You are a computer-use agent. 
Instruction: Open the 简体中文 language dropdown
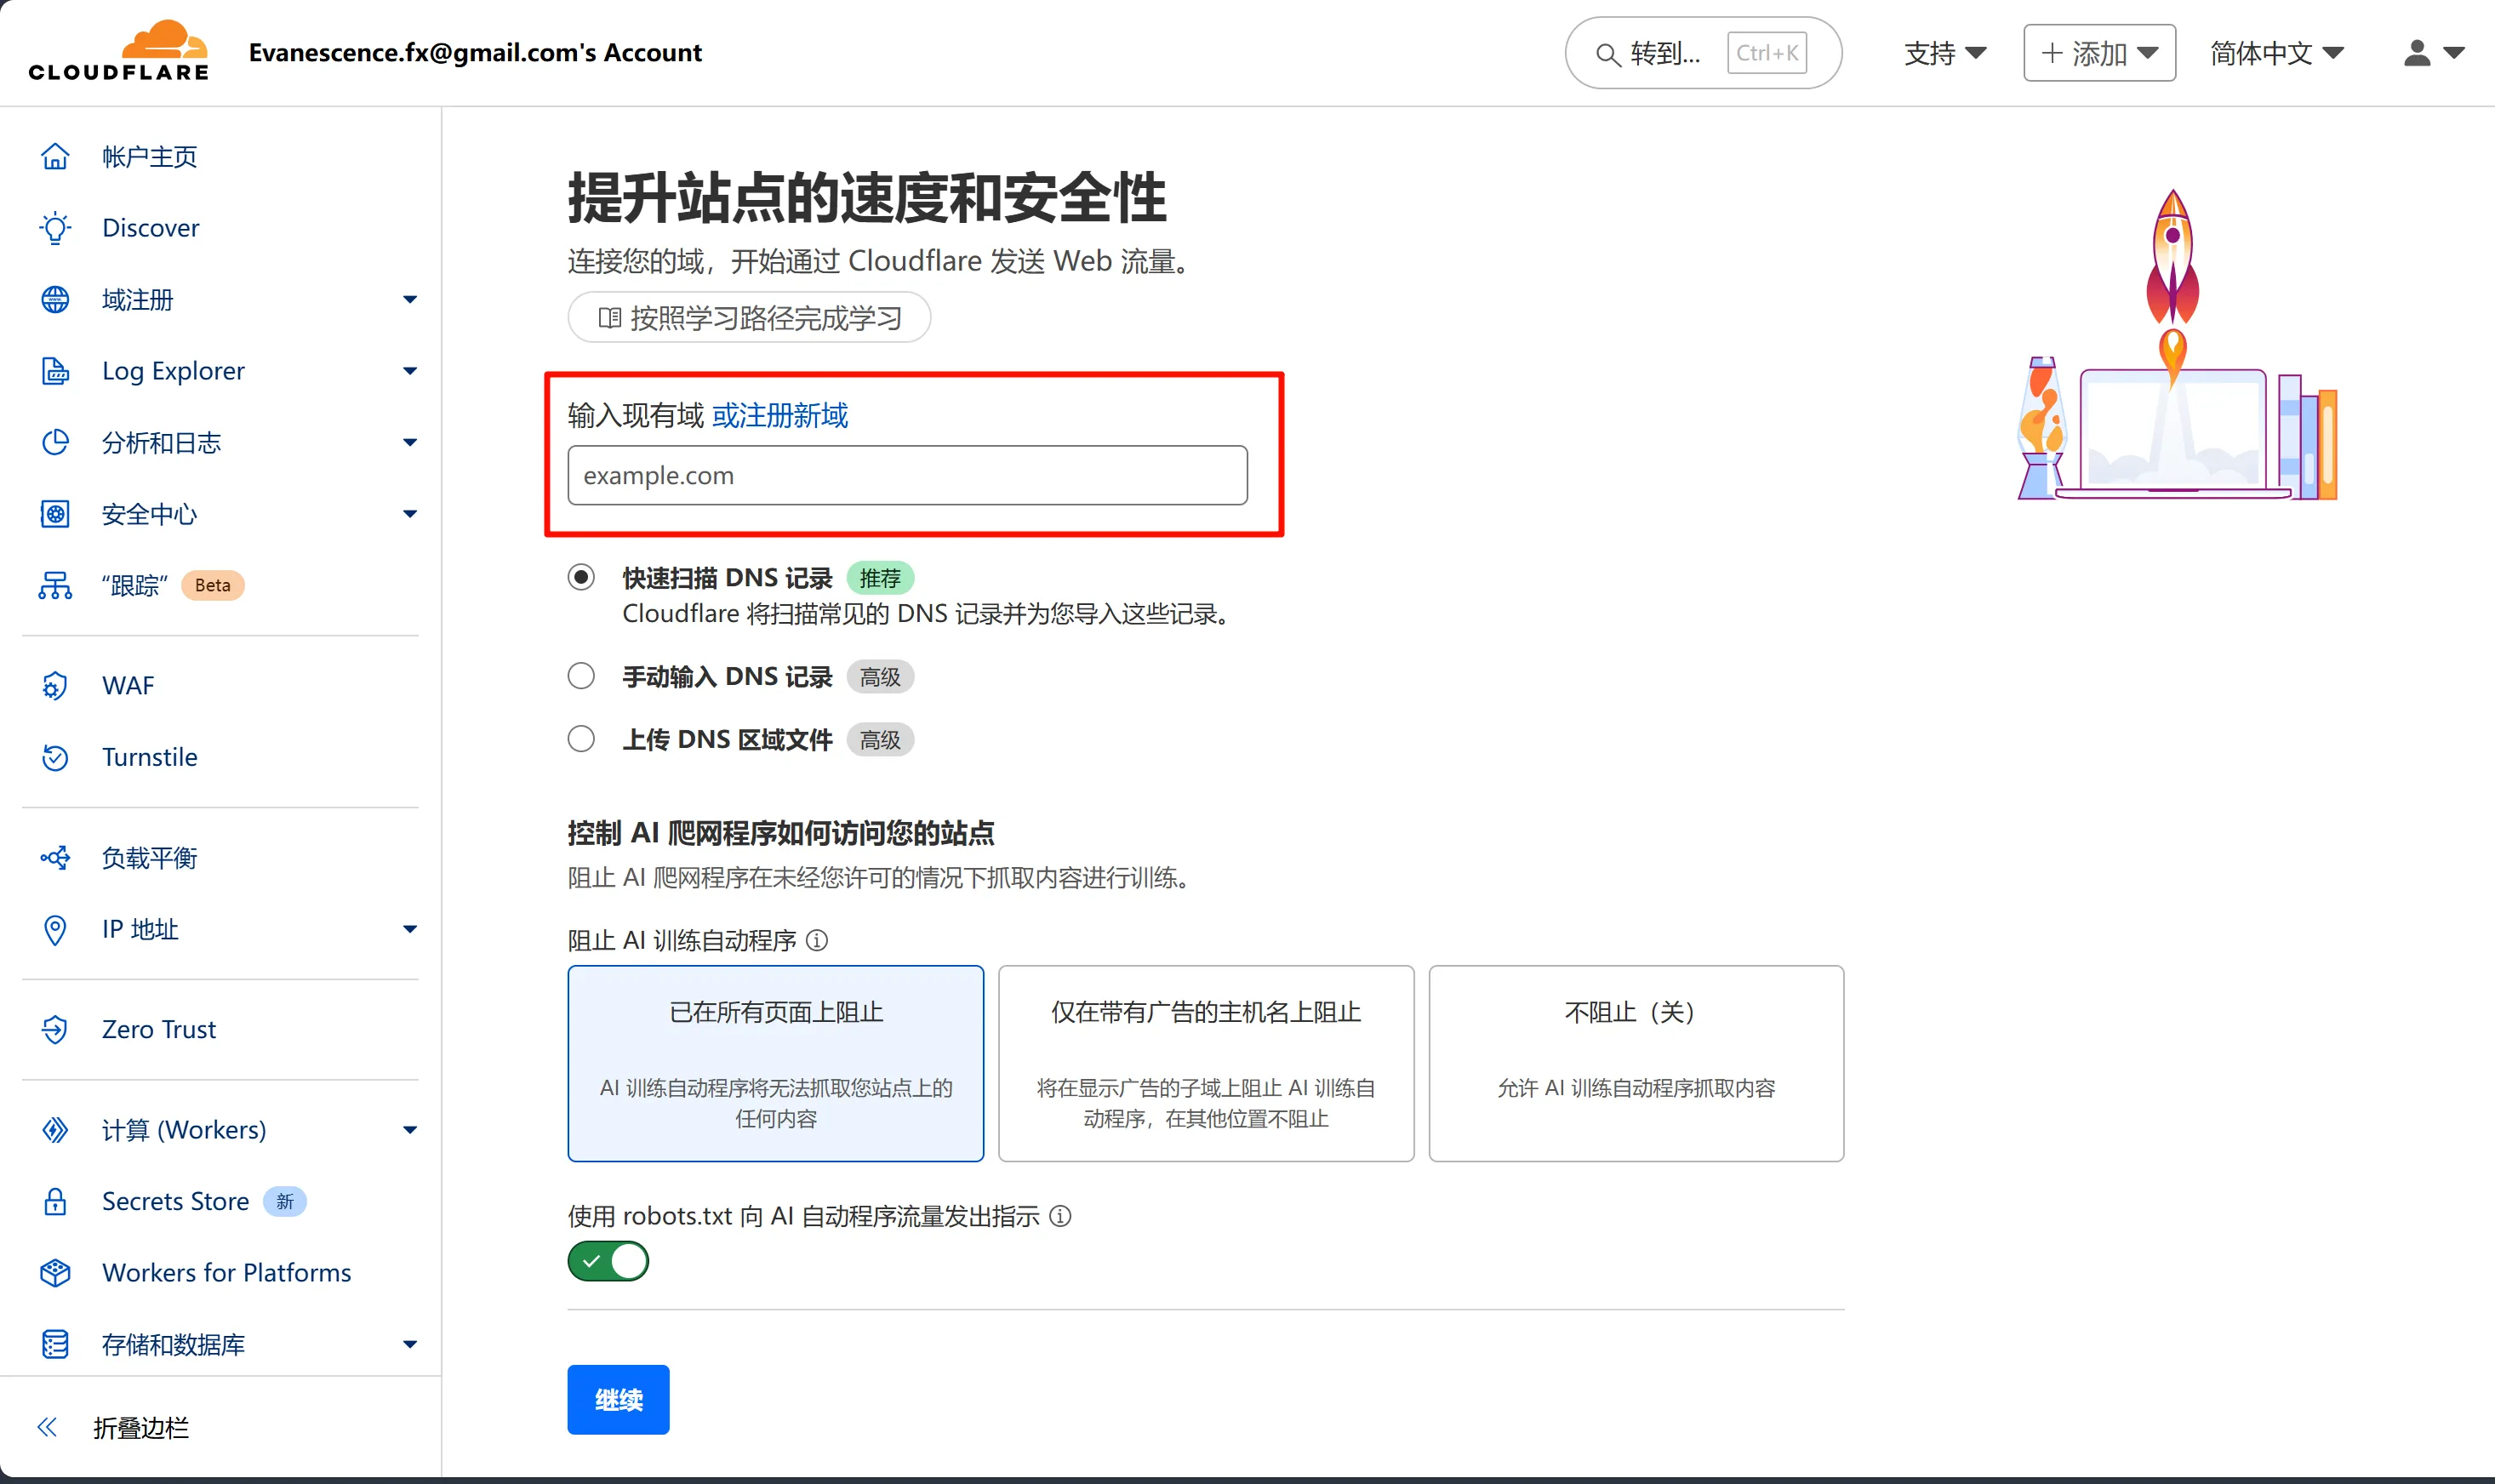(x=2276, y=53)
